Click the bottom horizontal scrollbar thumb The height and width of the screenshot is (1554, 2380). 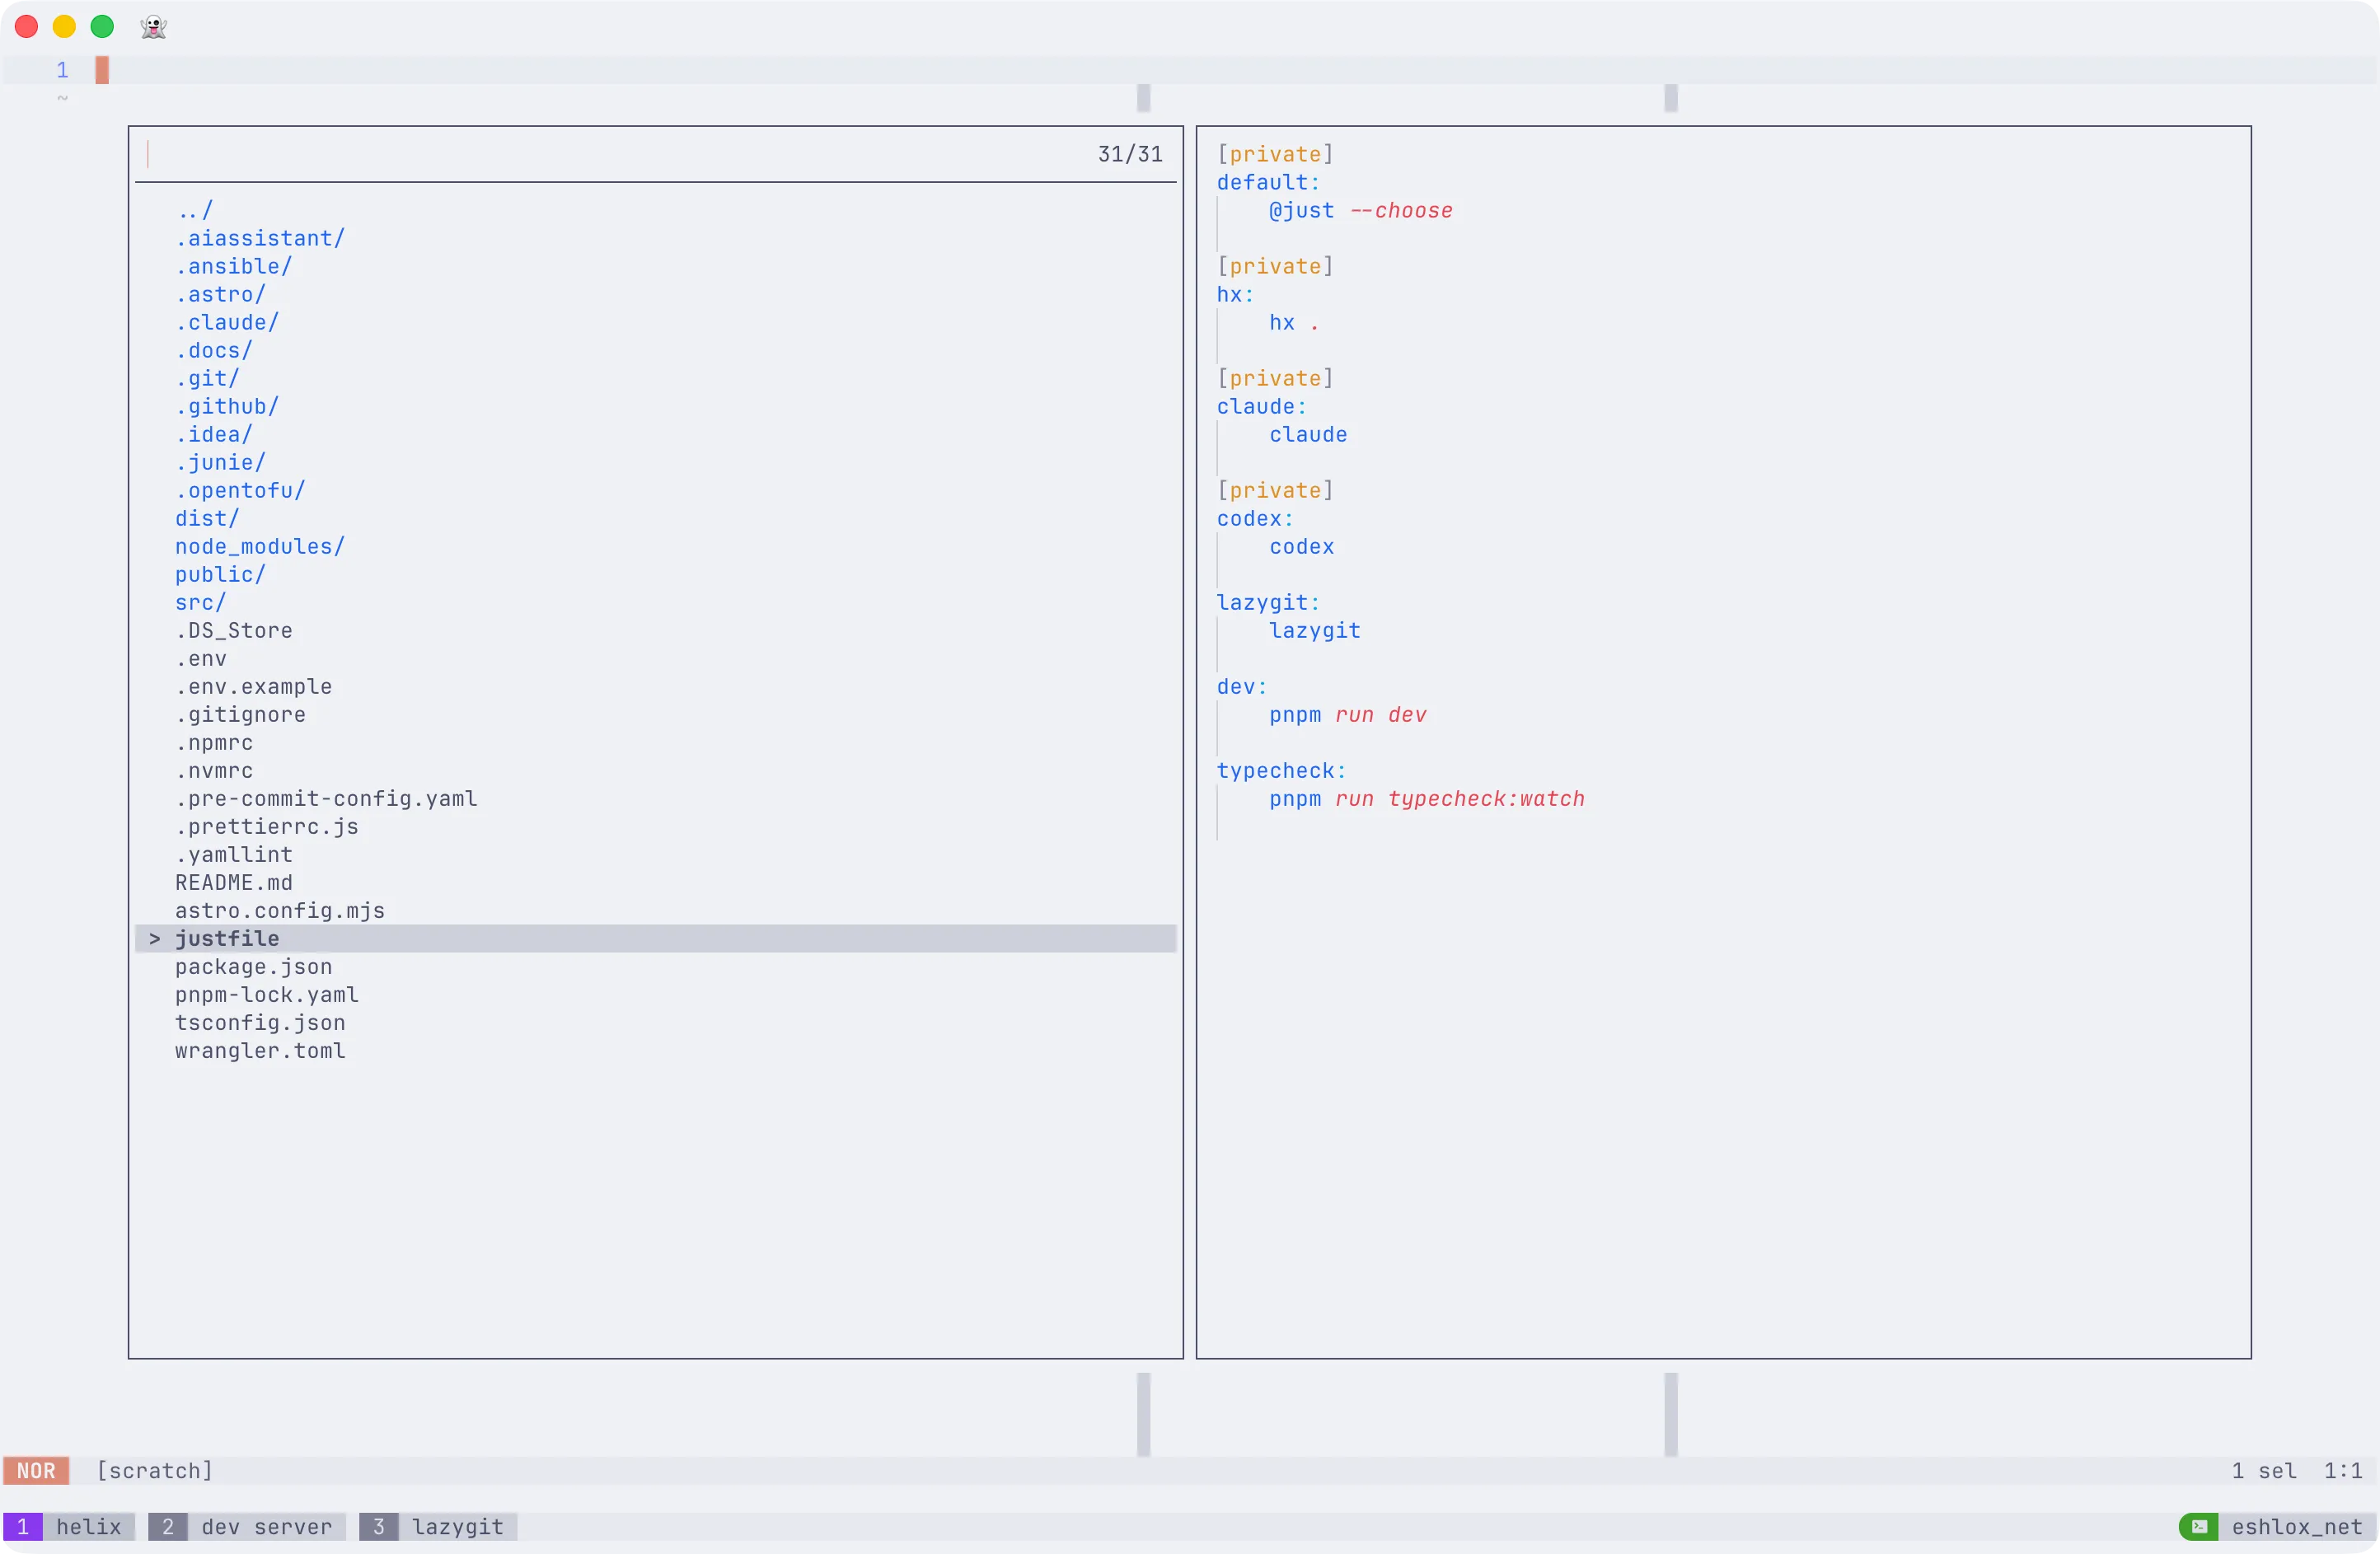(1143, 1414)
